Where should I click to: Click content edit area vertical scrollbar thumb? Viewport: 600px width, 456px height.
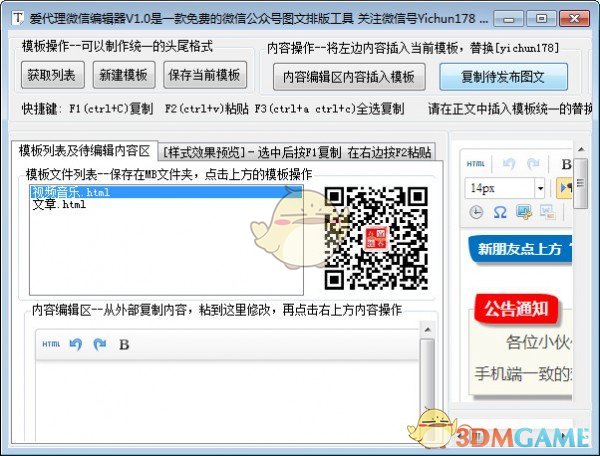click(x=427, y=377)
